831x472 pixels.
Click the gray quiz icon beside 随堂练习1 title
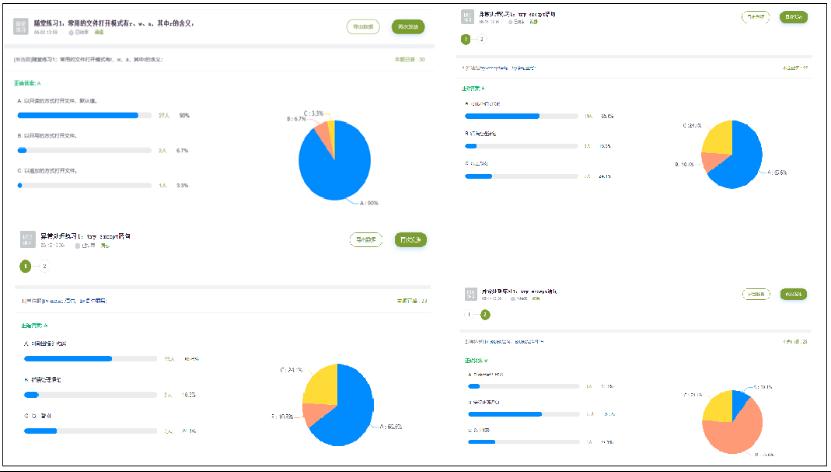(22, 27)
